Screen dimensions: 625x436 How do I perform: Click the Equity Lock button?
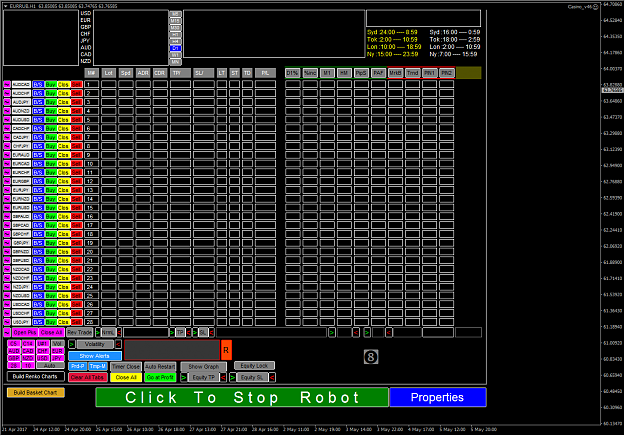[x=254, y=366]
